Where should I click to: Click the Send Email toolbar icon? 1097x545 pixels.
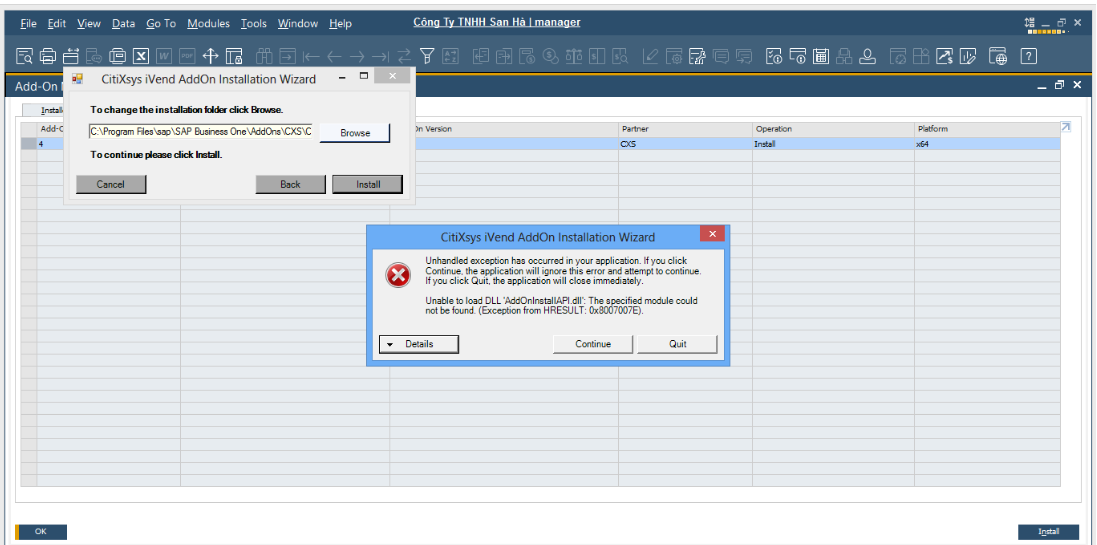pos(71,56)
